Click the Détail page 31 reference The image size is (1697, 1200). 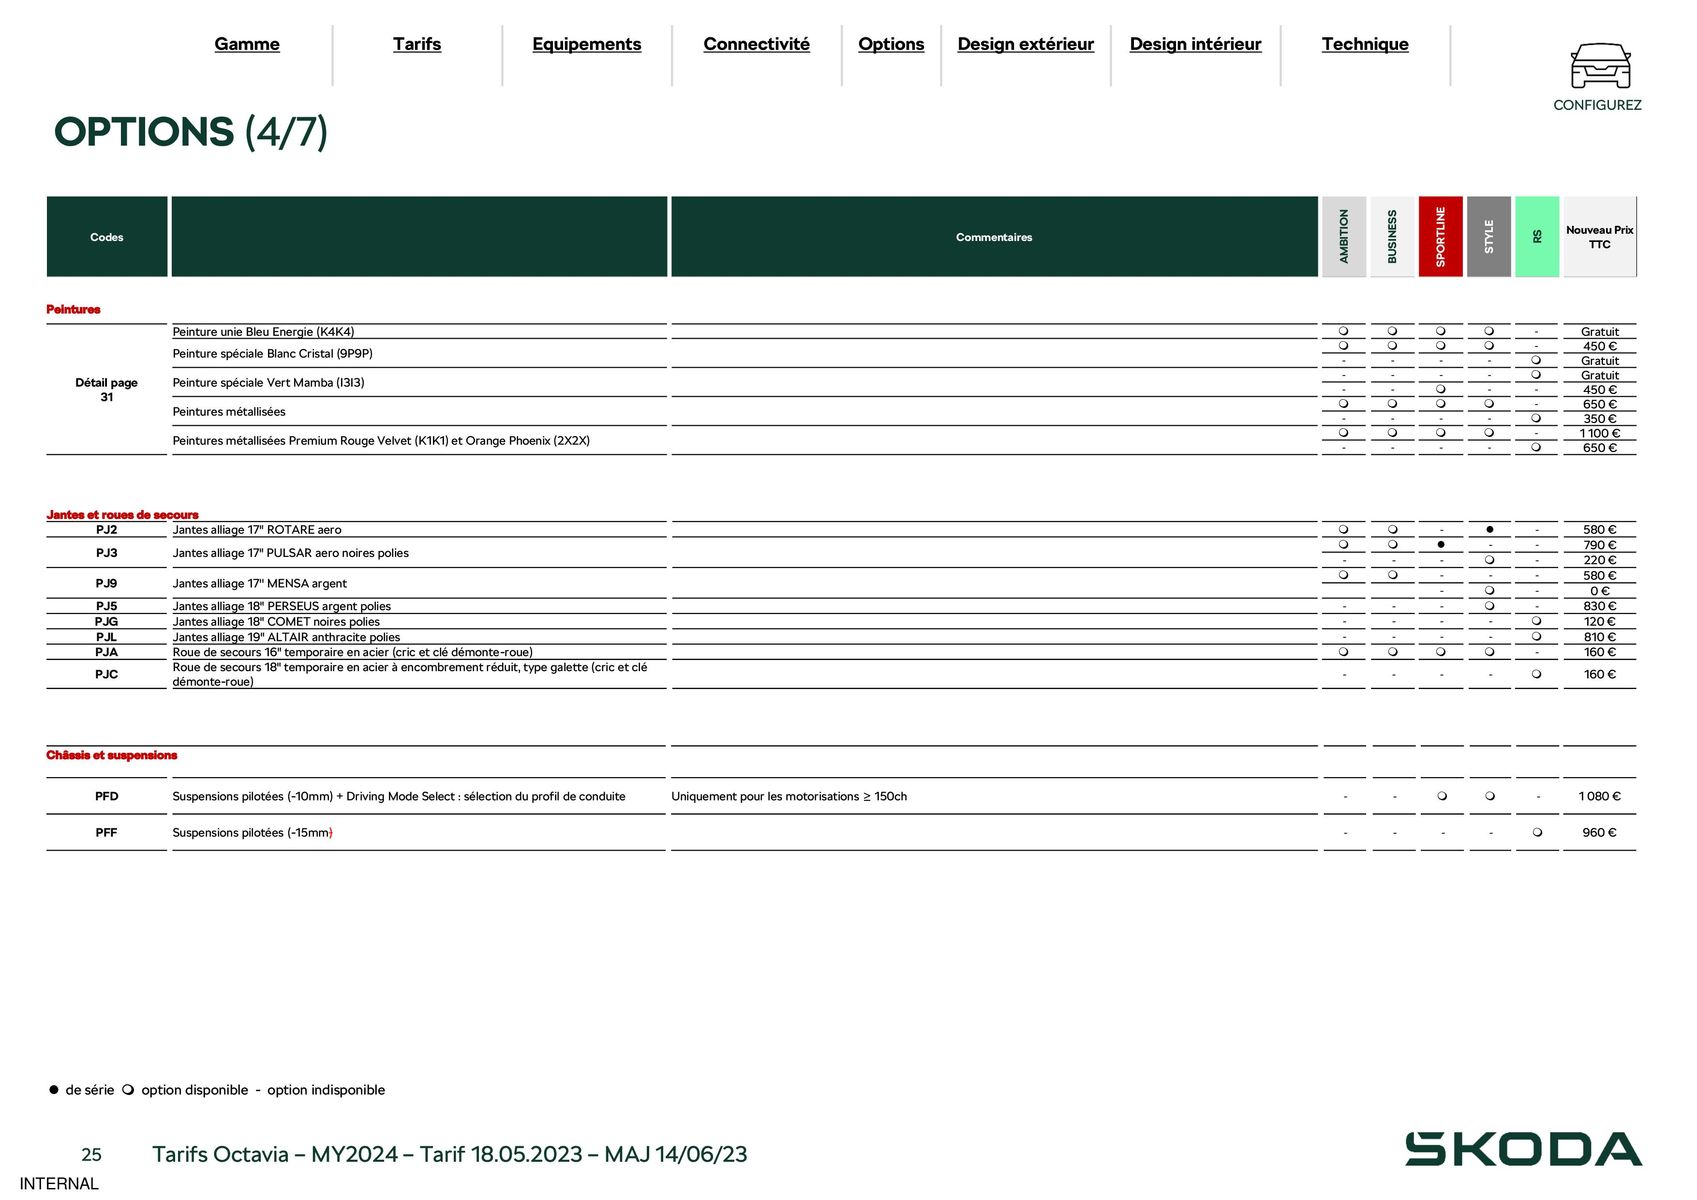tap(107, 390)
